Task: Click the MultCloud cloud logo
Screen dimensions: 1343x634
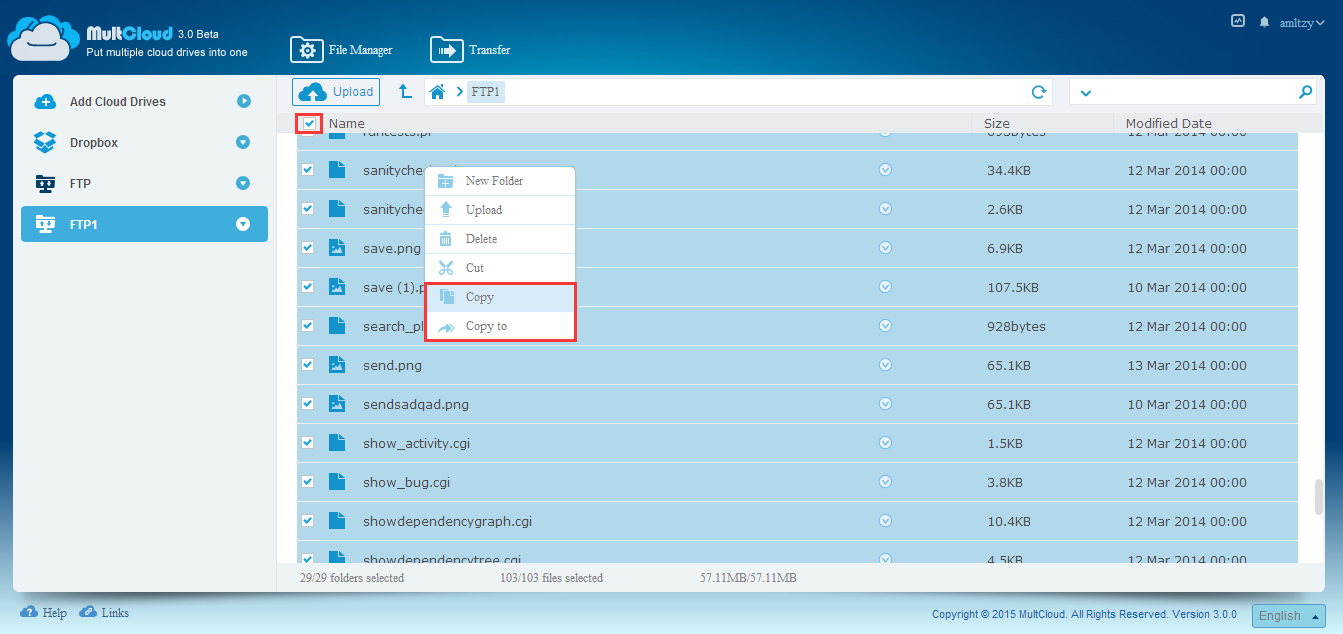Action: point(42,39)
